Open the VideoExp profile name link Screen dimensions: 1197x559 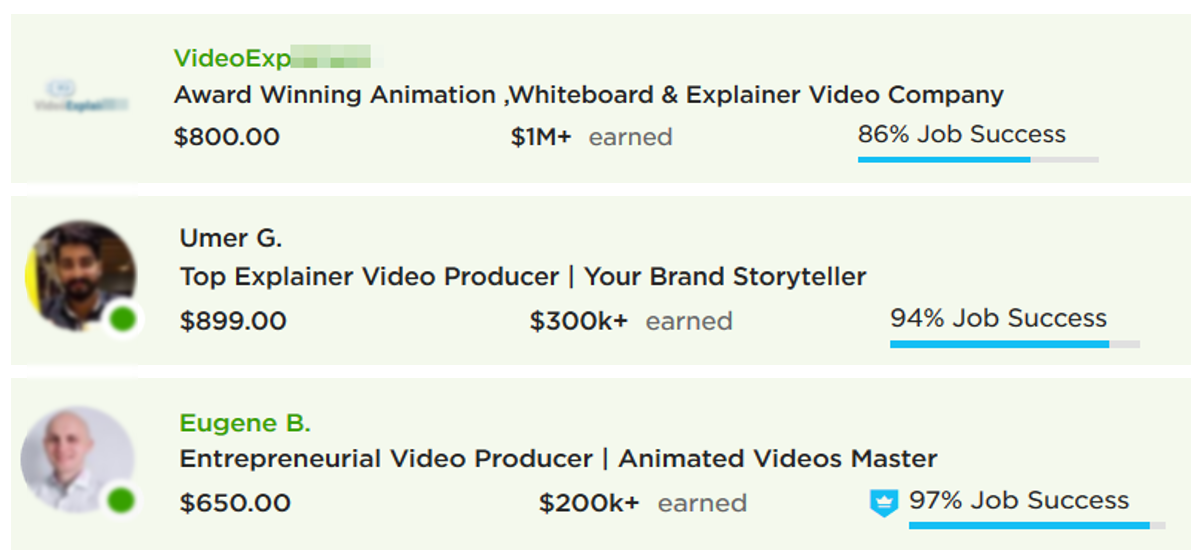coord(273,58)
